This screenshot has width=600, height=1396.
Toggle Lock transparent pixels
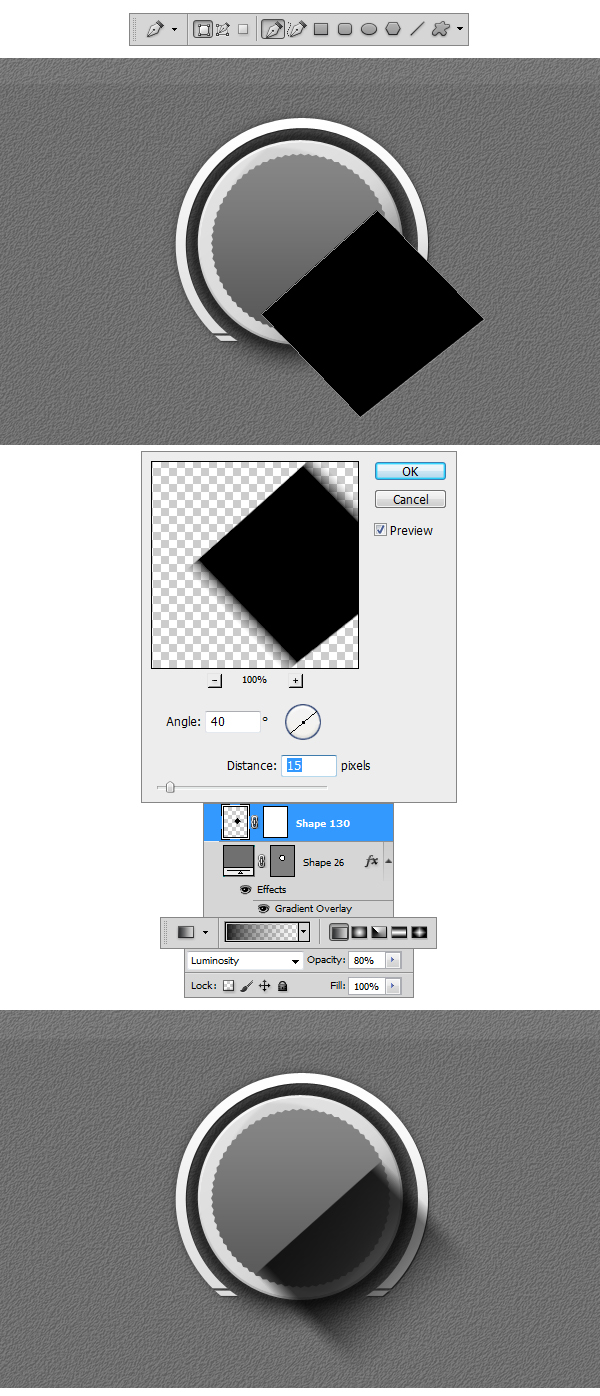point(228,986)
